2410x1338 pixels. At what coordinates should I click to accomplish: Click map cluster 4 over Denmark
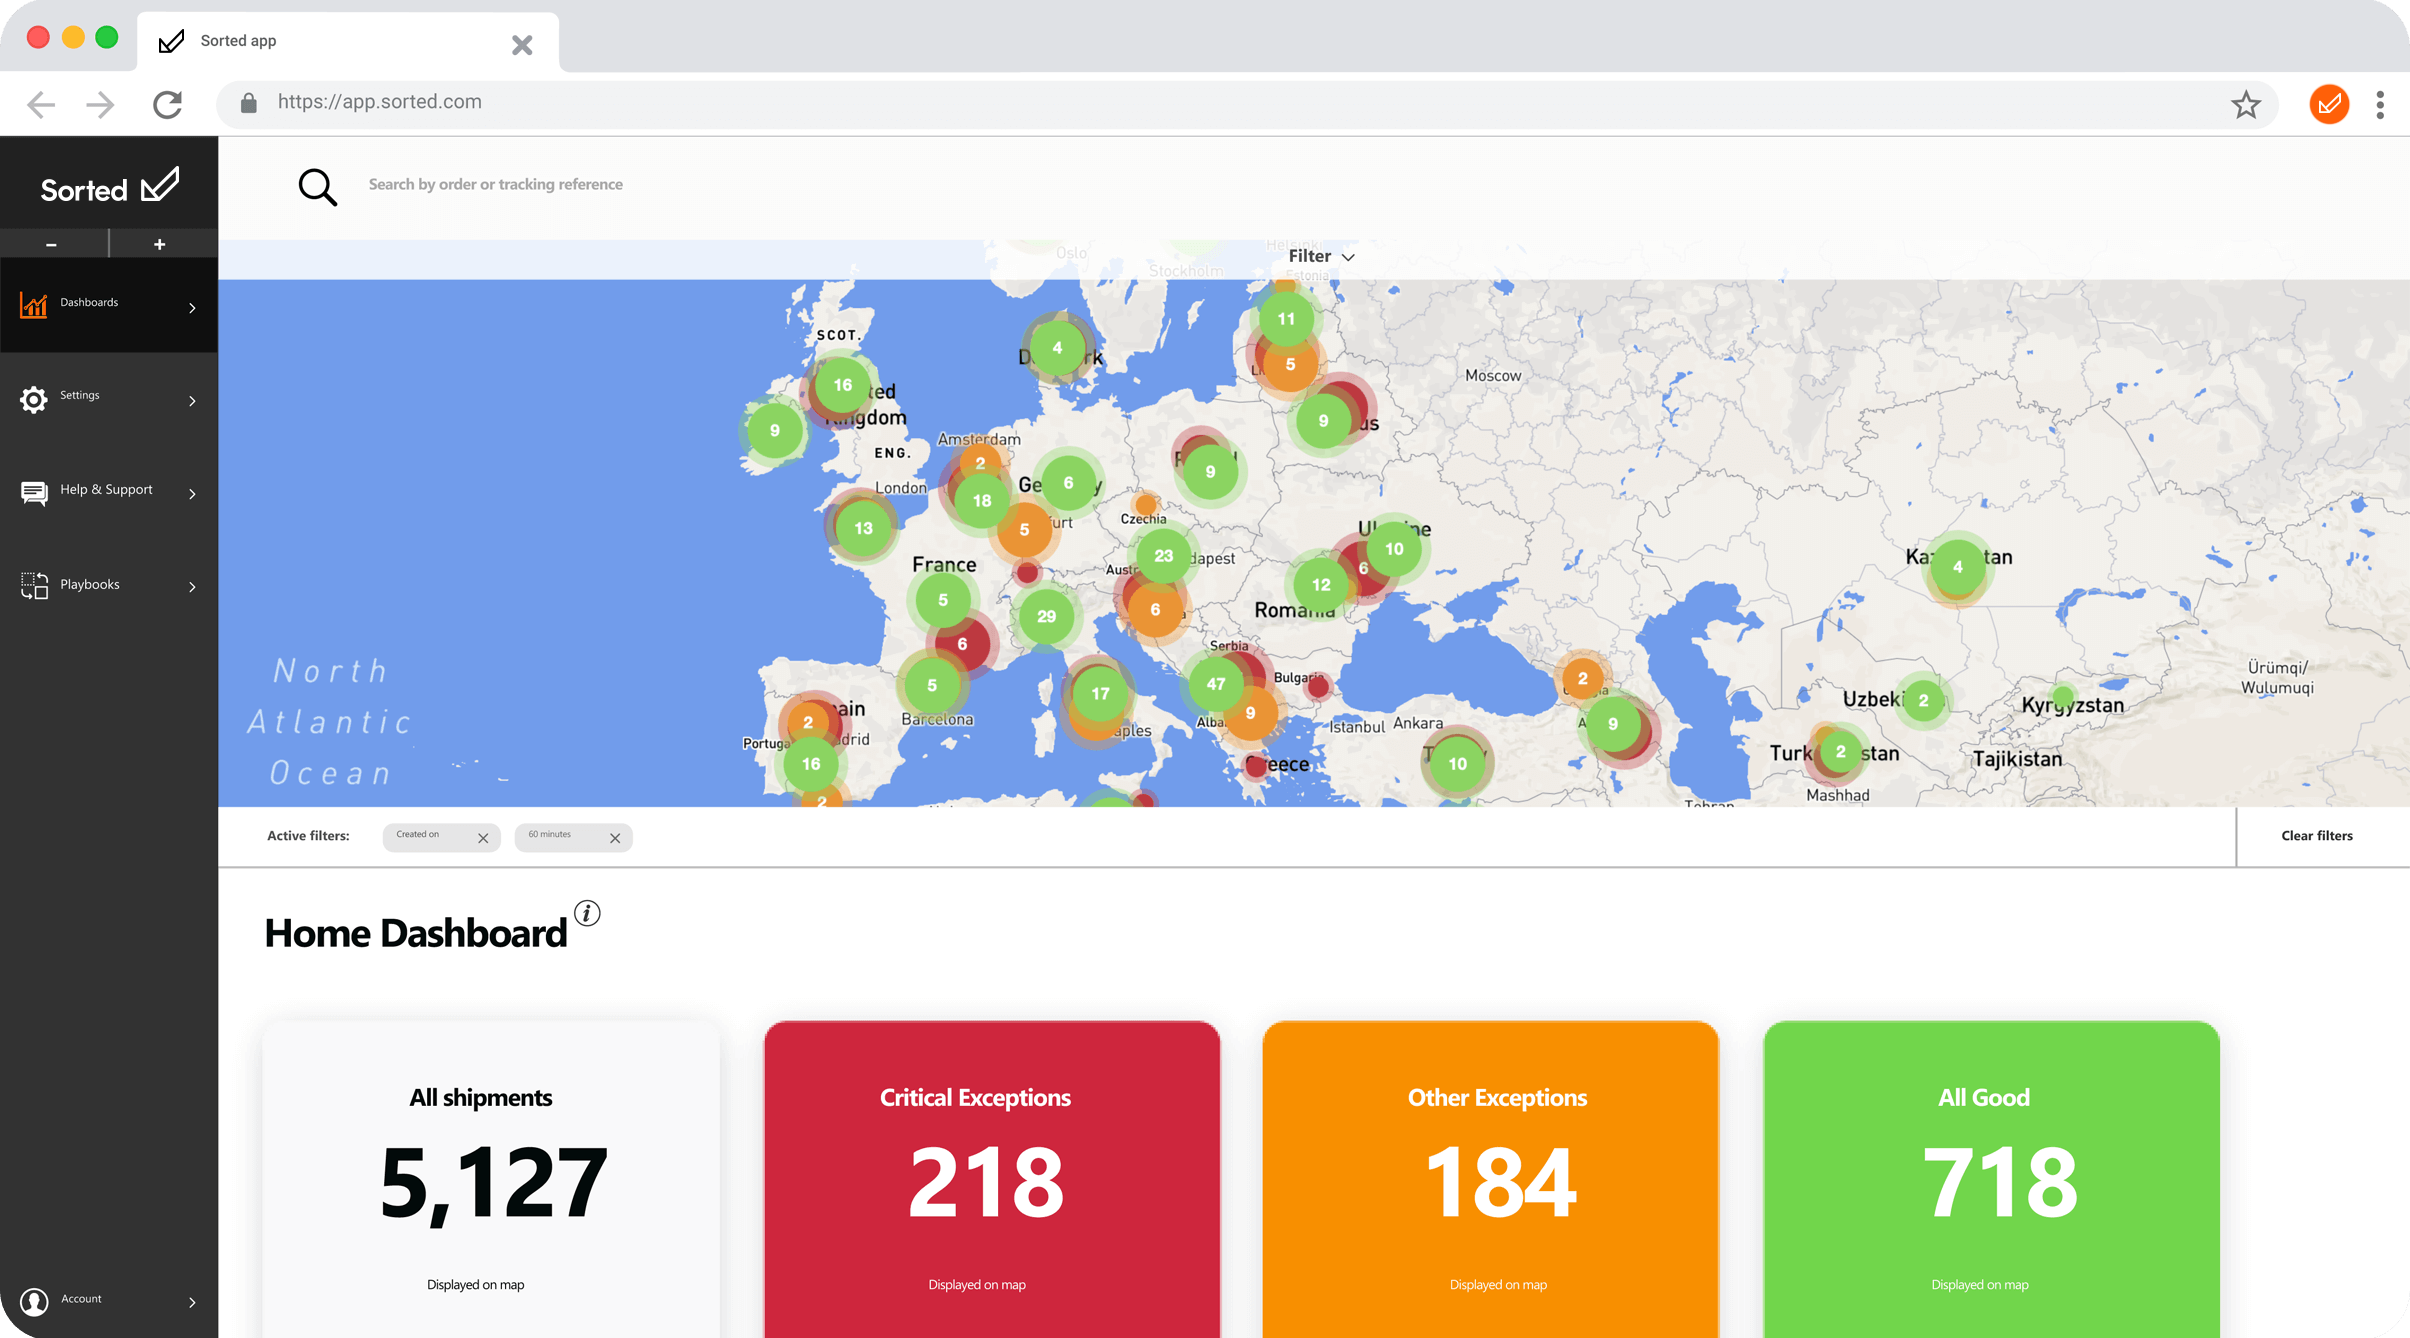tap(1057, 348)
